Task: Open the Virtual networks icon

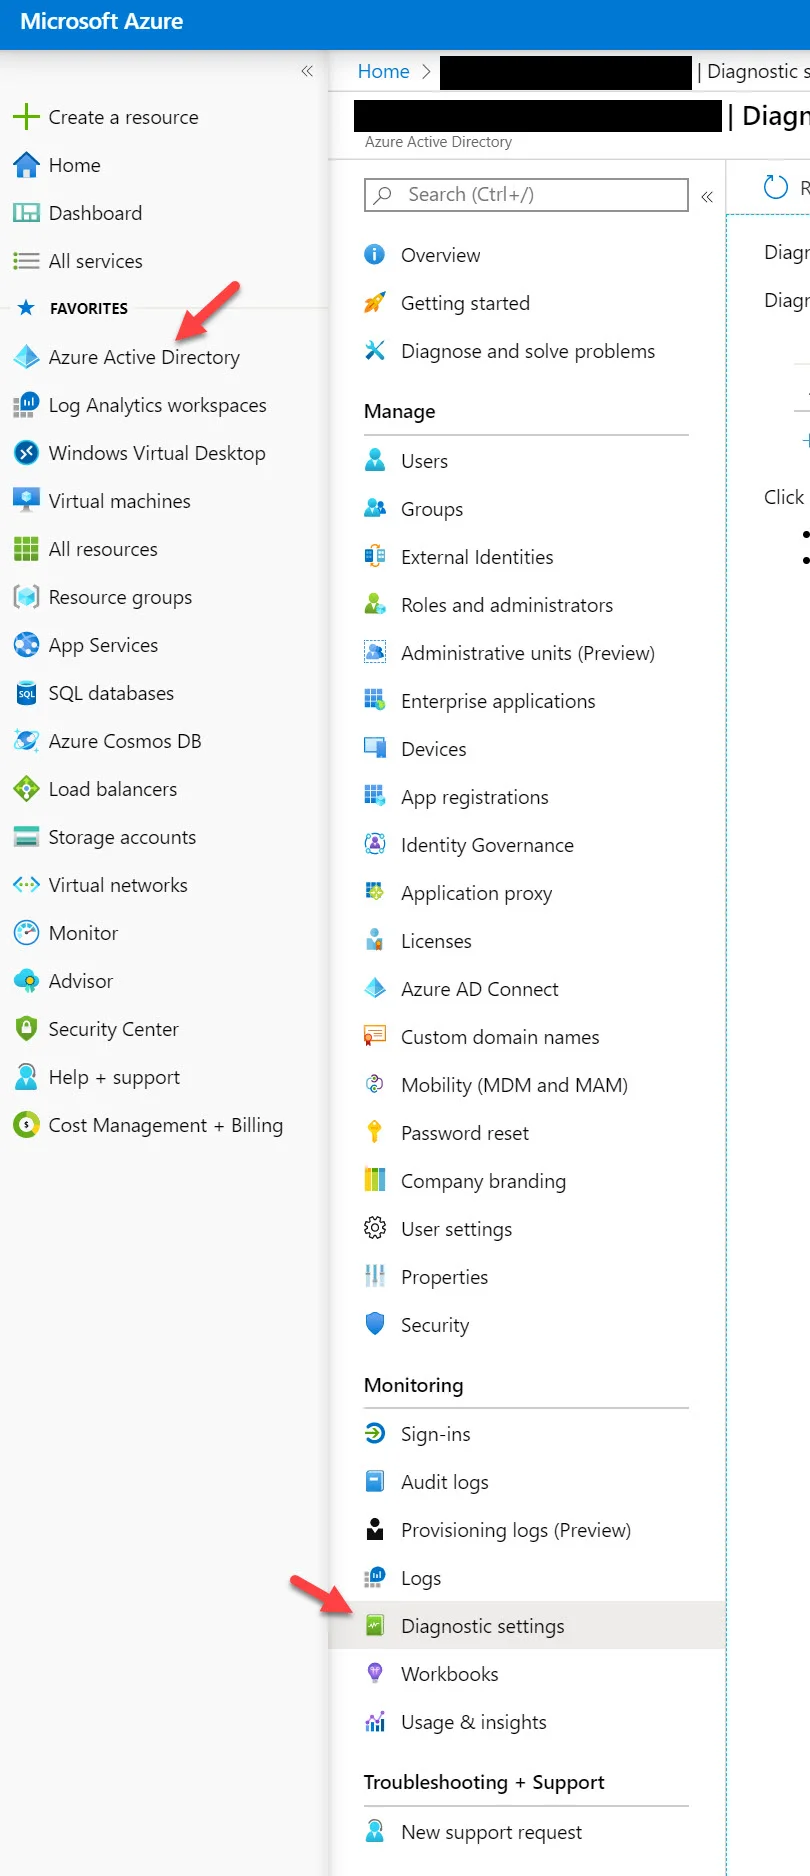Action: point(26,885)
